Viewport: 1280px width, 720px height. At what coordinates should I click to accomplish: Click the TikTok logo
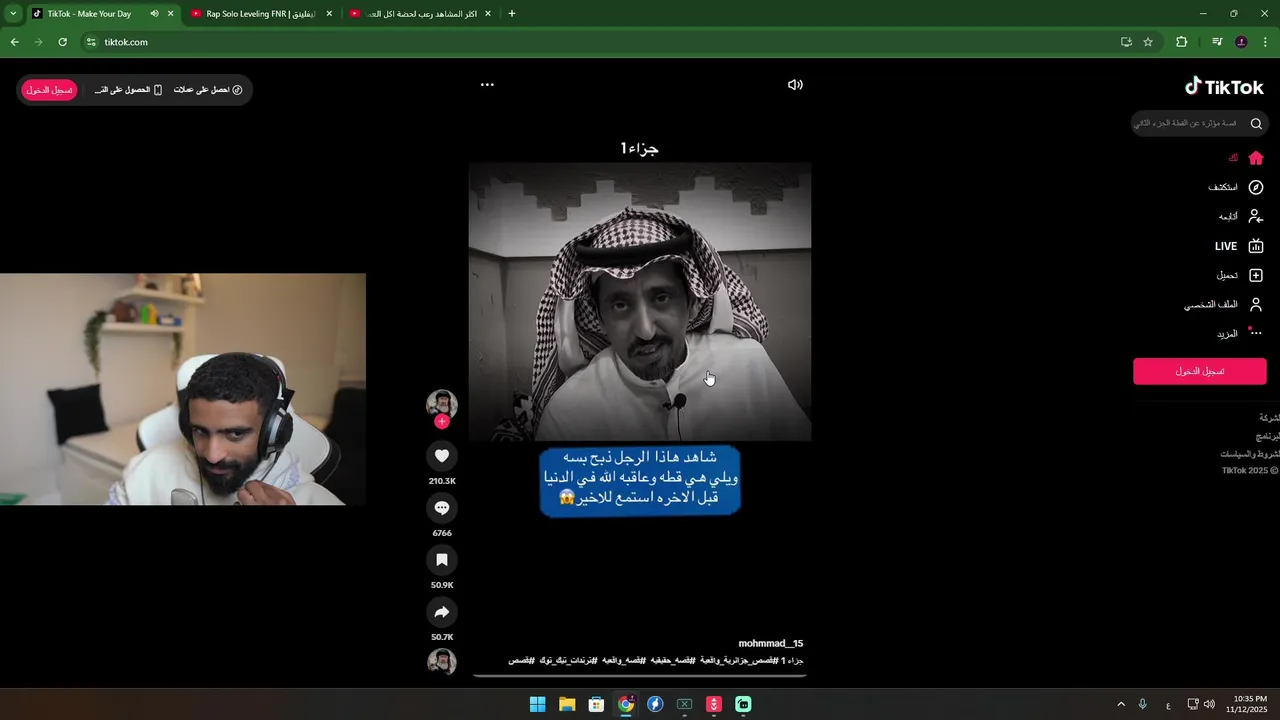[1224, 87]
